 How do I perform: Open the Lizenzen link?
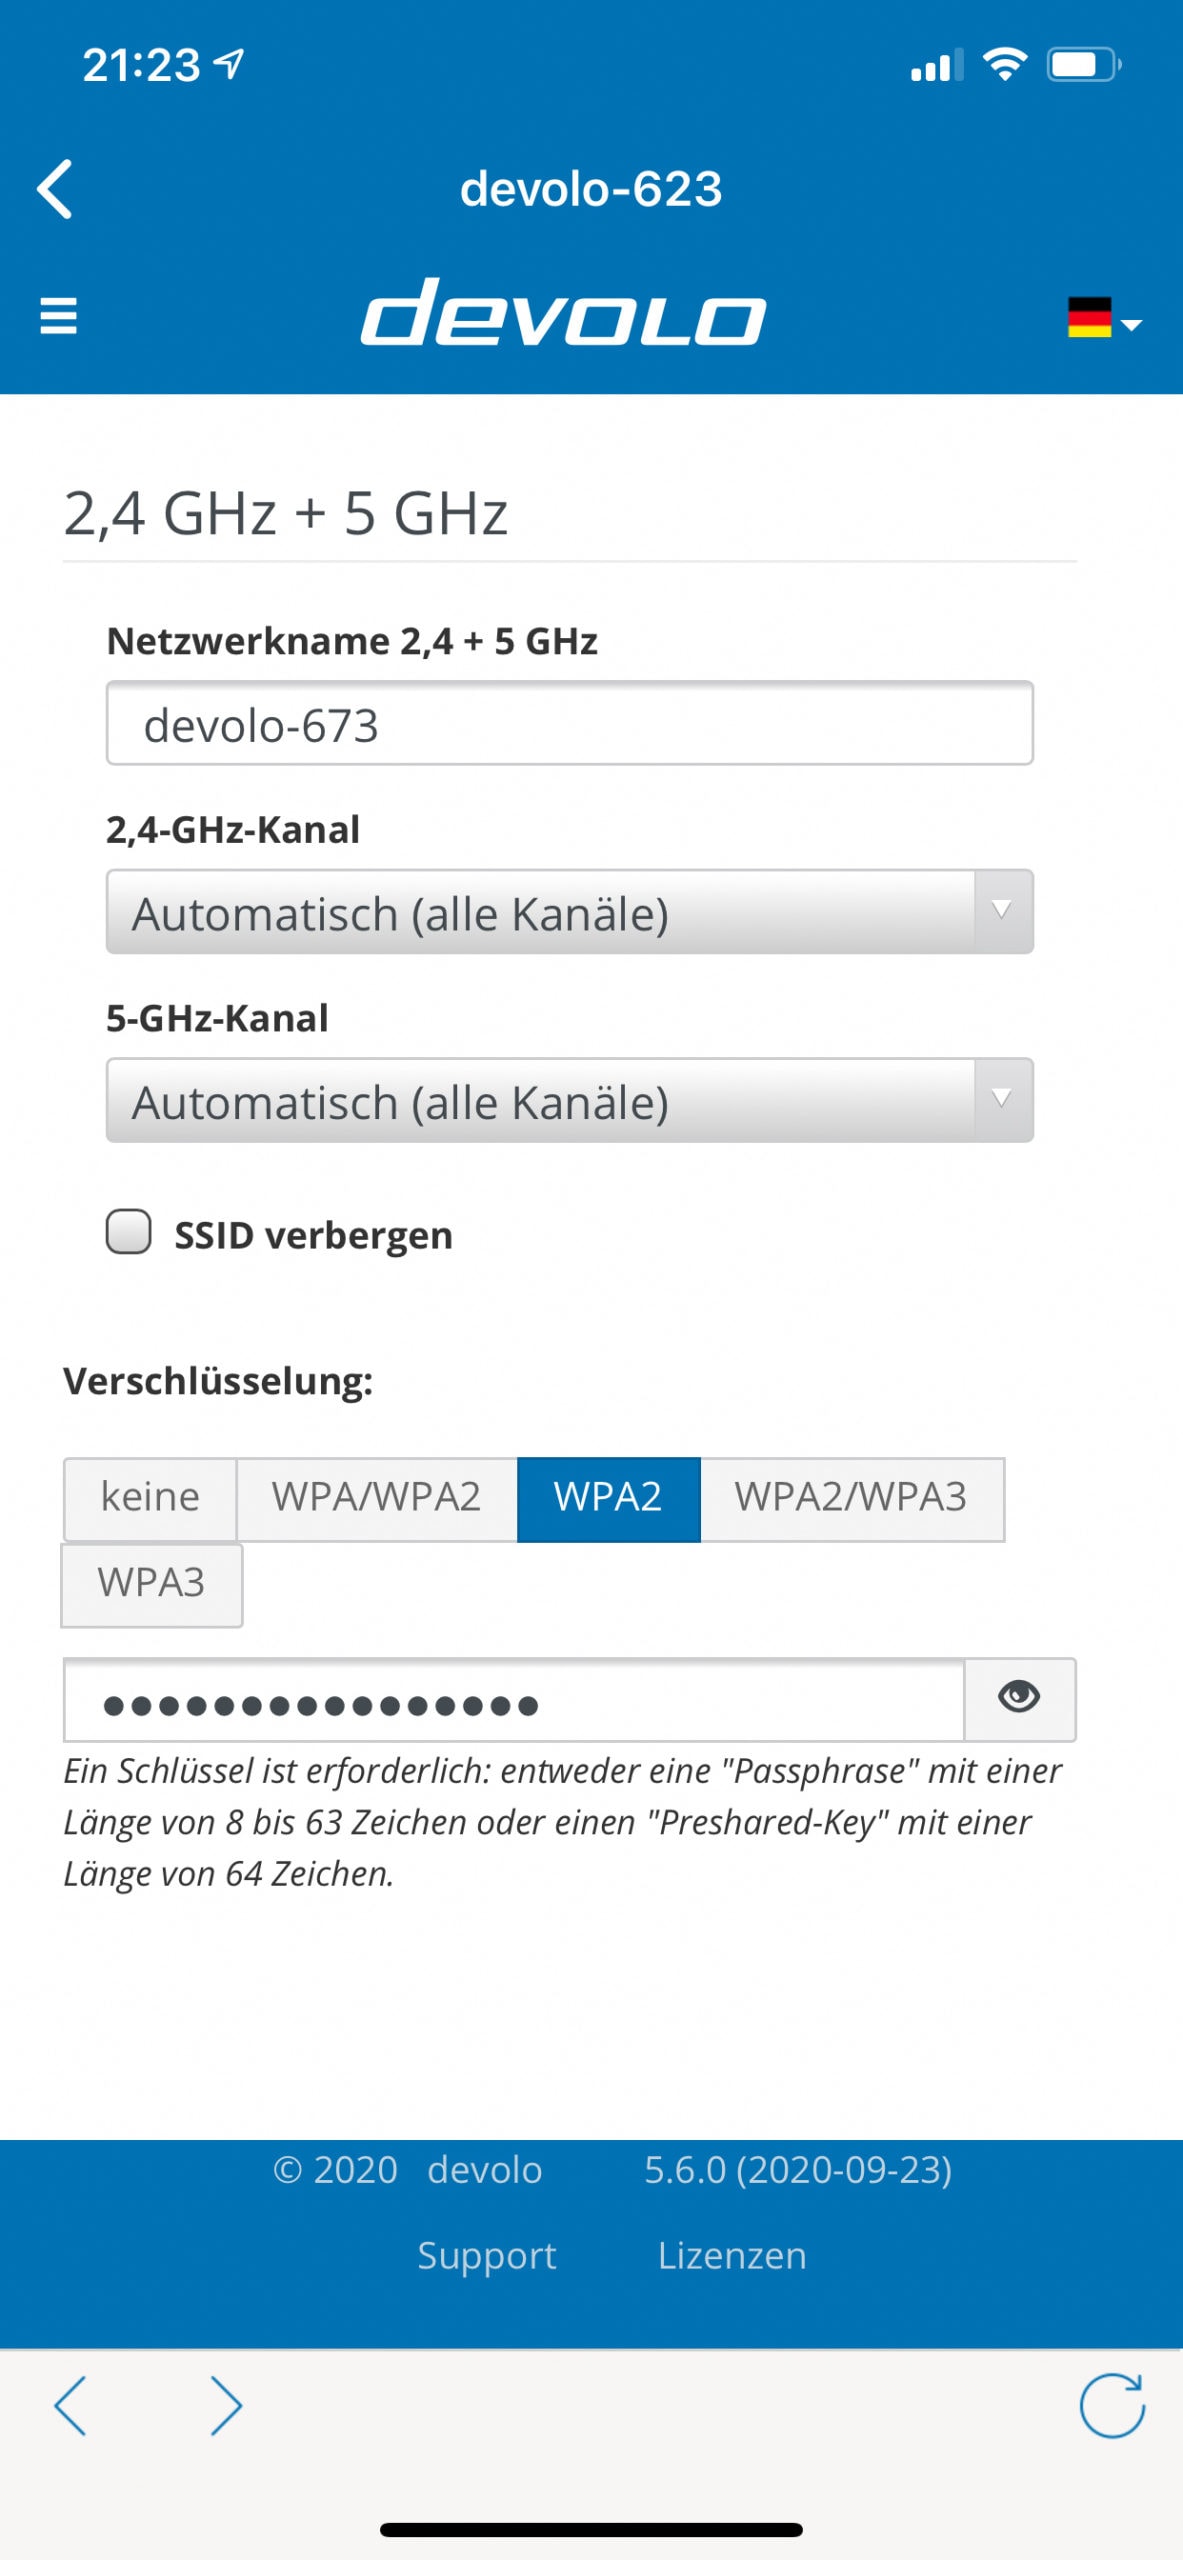click(x=732, y=2256)
